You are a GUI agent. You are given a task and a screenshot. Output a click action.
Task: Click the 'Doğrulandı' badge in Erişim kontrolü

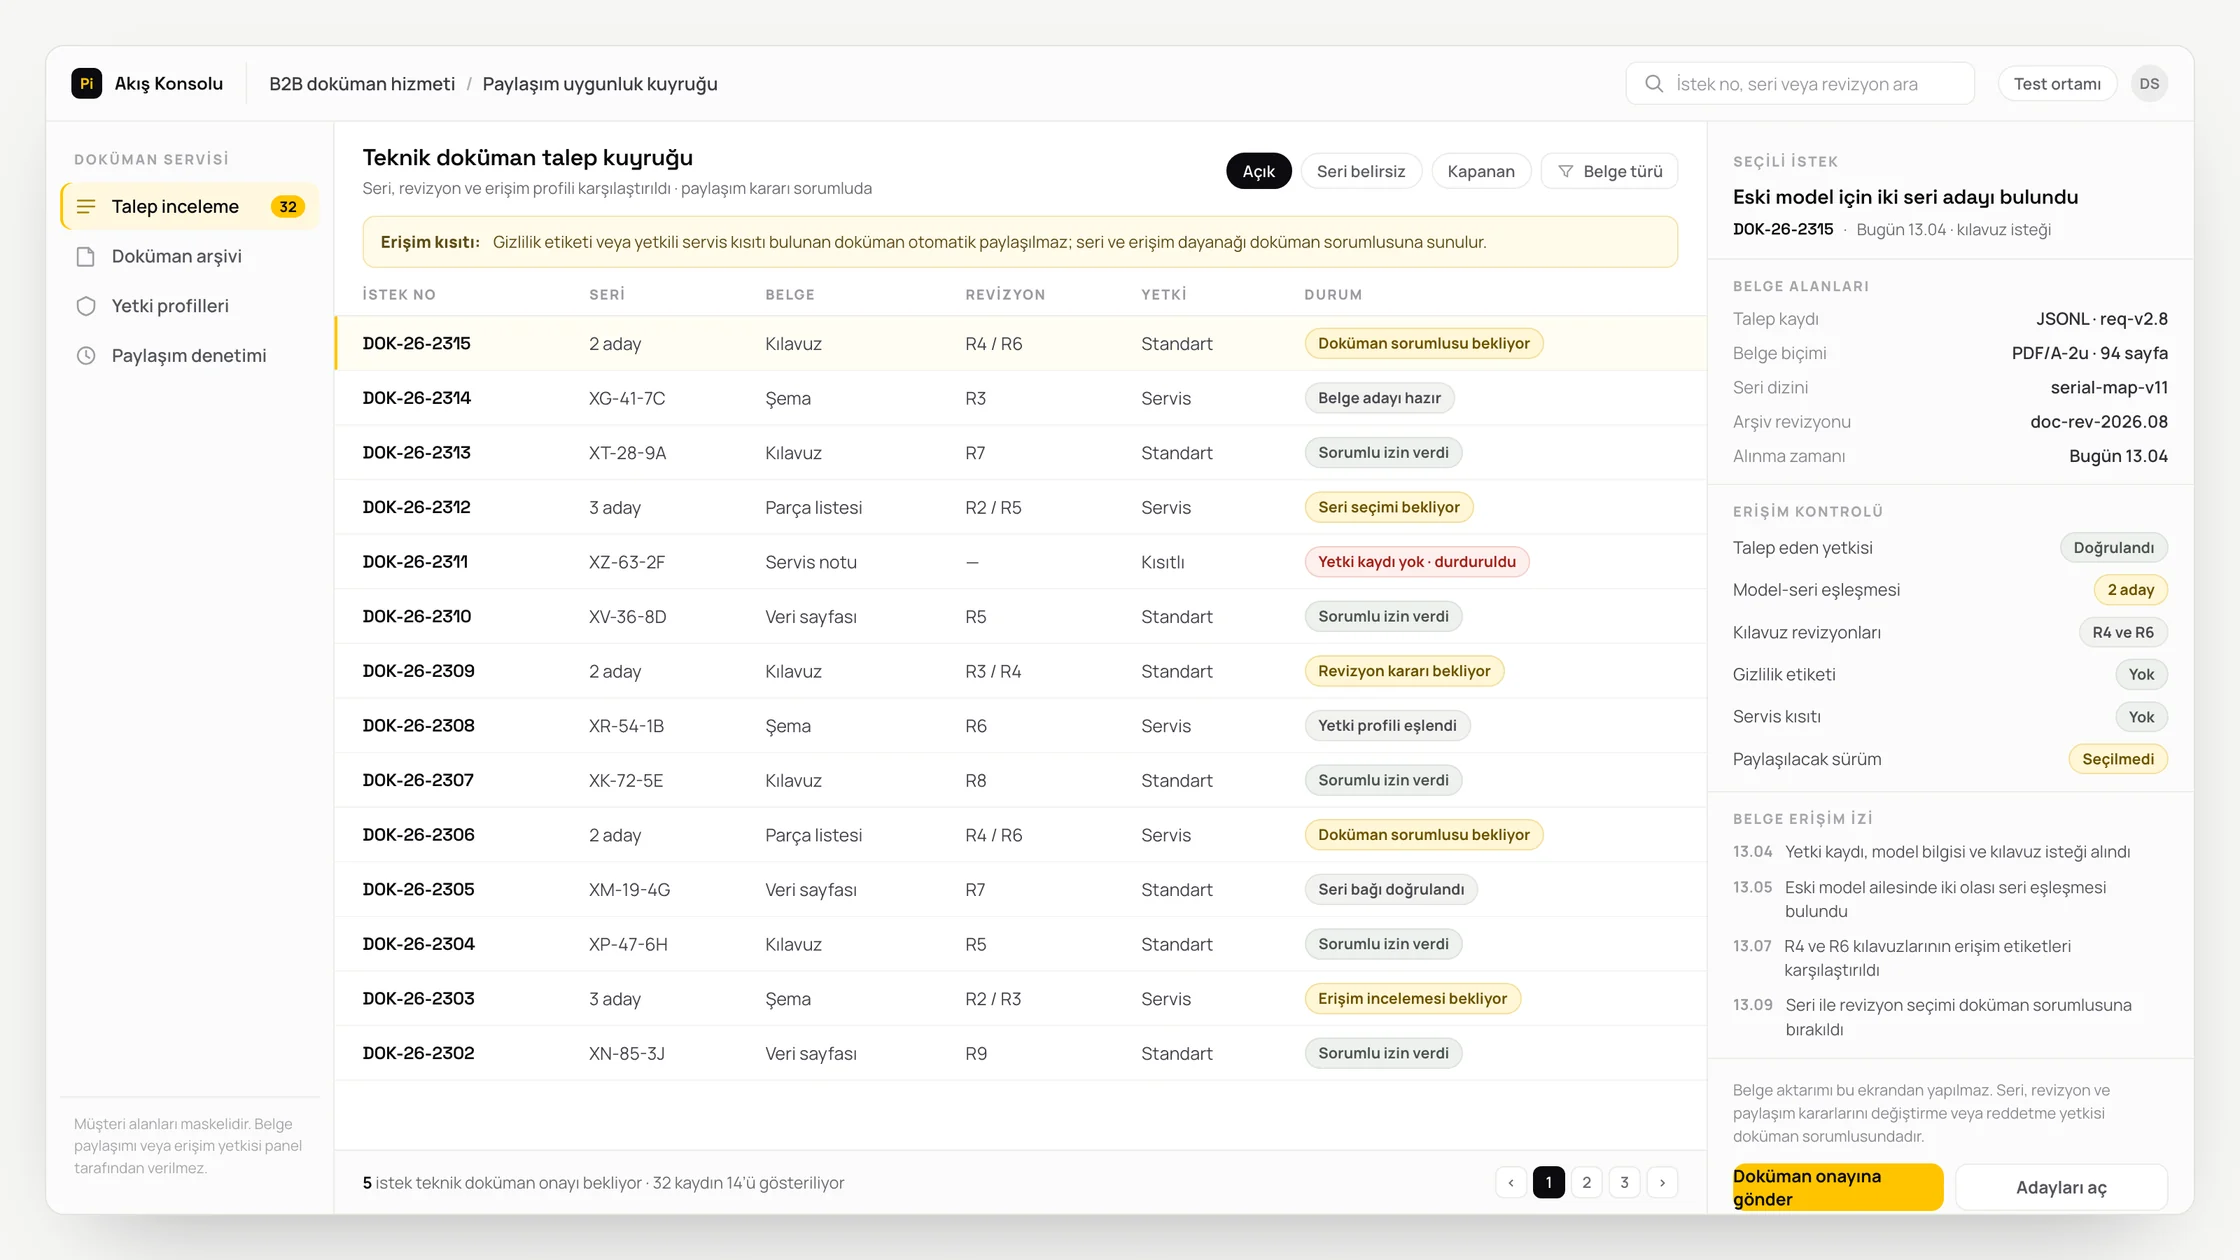2114,548
